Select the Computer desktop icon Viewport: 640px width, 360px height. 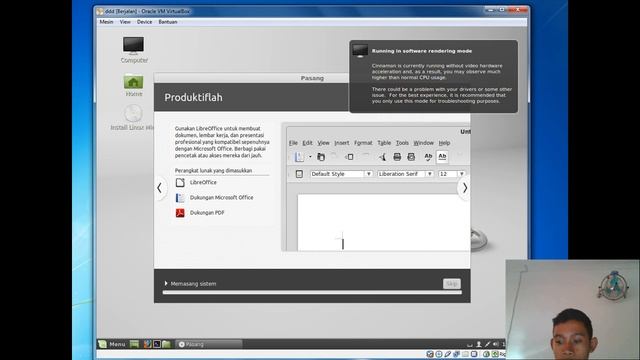tap(134, 49)
